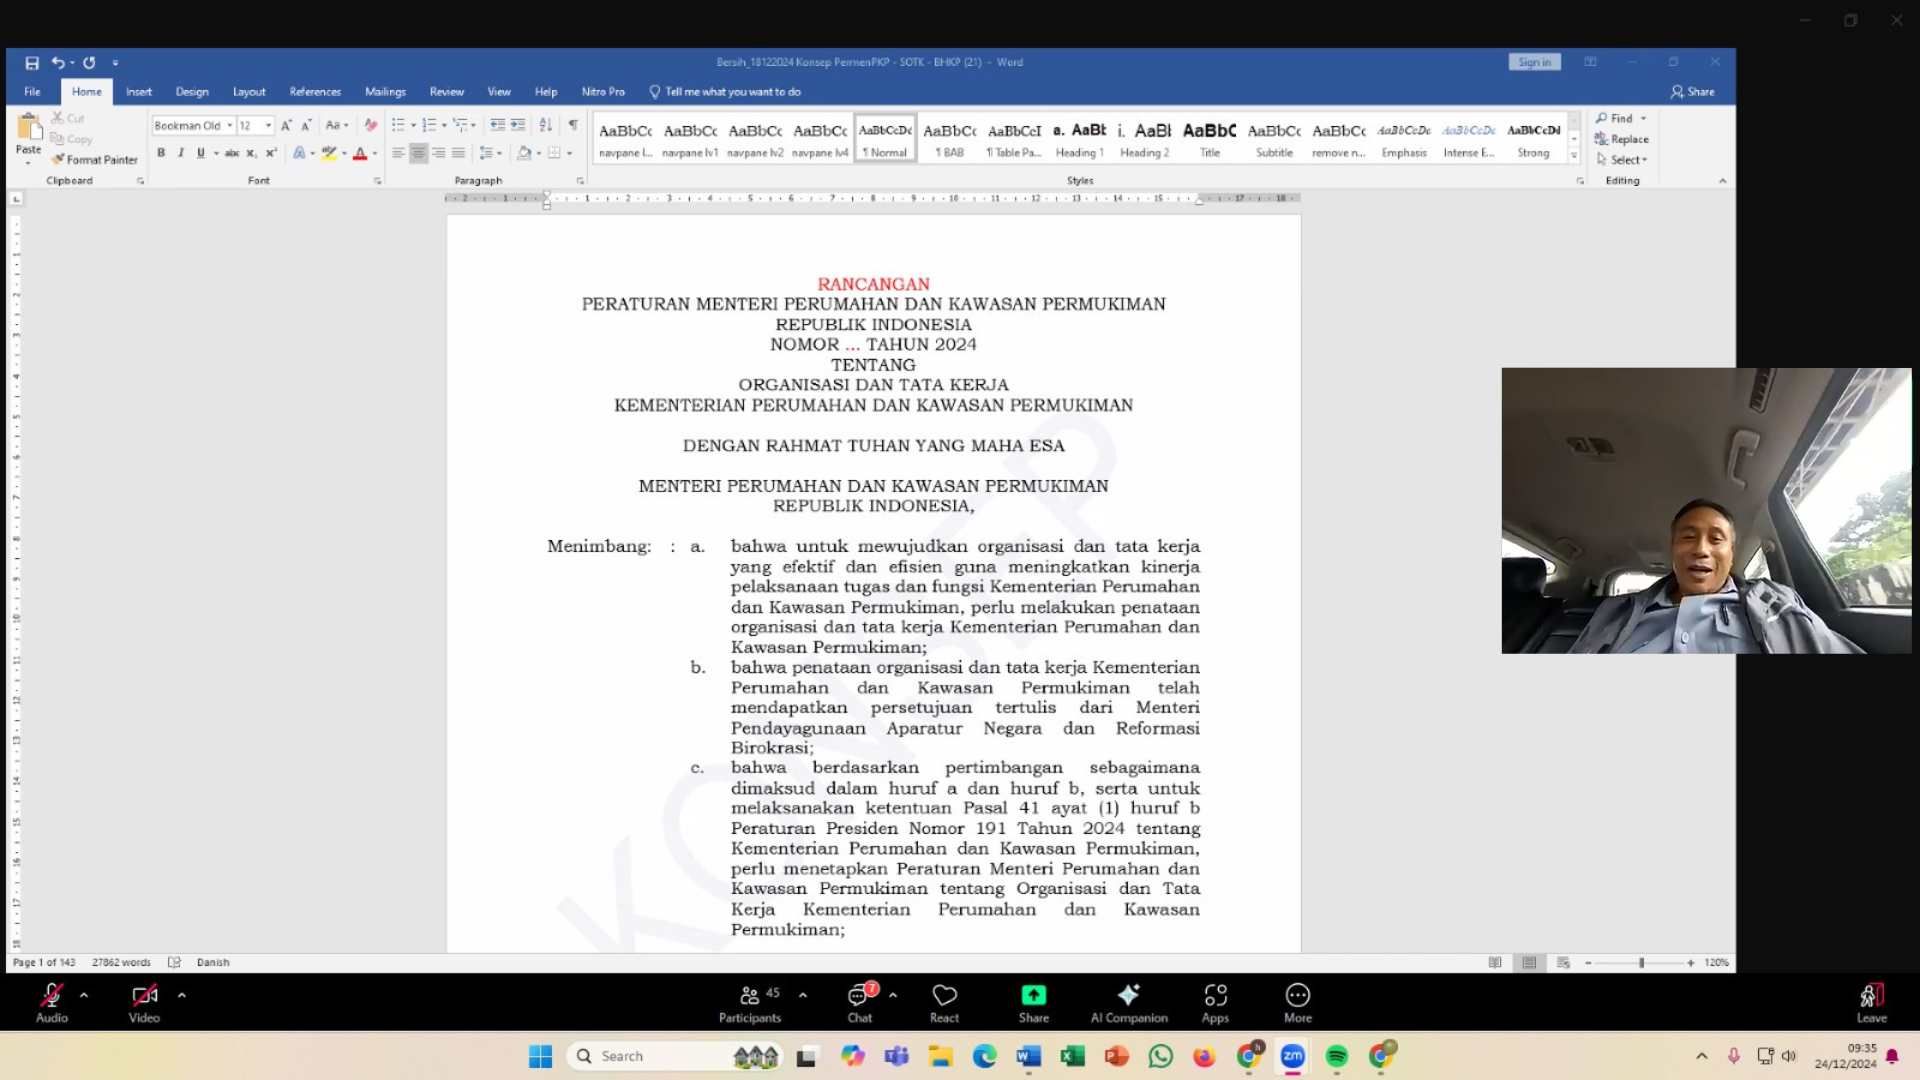Click the font color red swatch
Image resolution: width=1920 pixels, height=1080 pixels.
tap(360, 153)
